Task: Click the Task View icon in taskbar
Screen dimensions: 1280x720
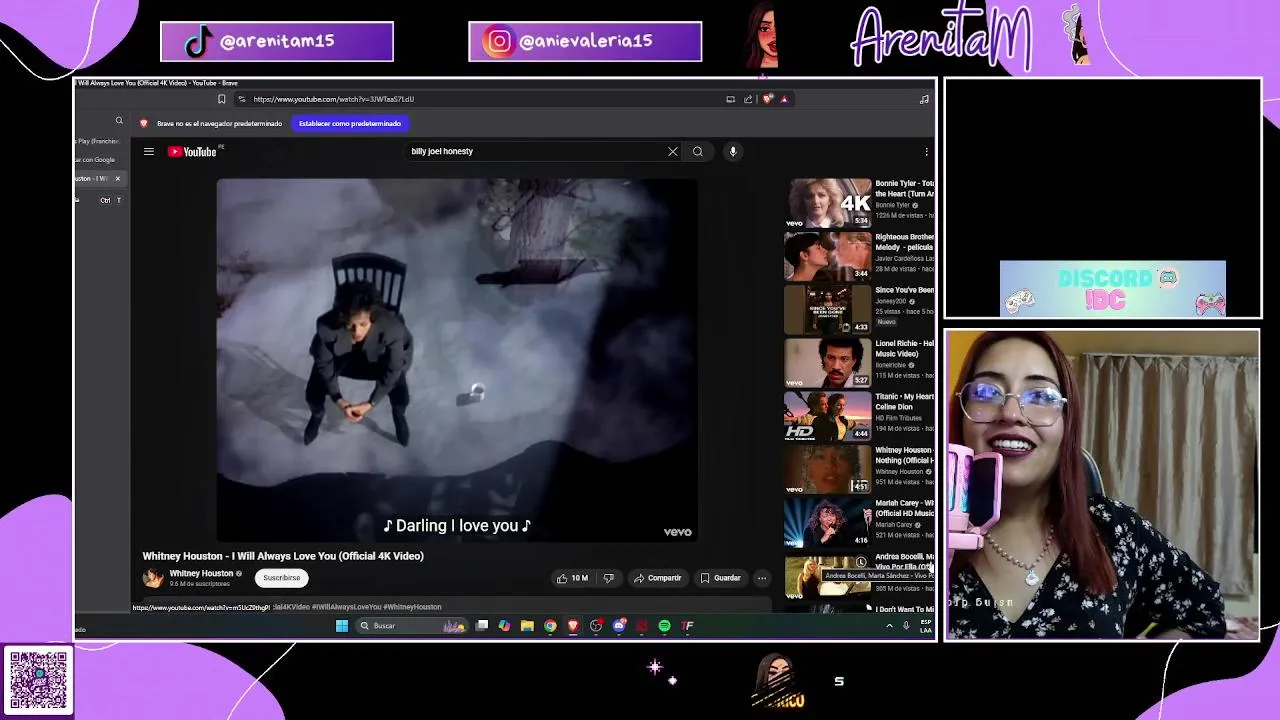Action: (x=482, y=626)
